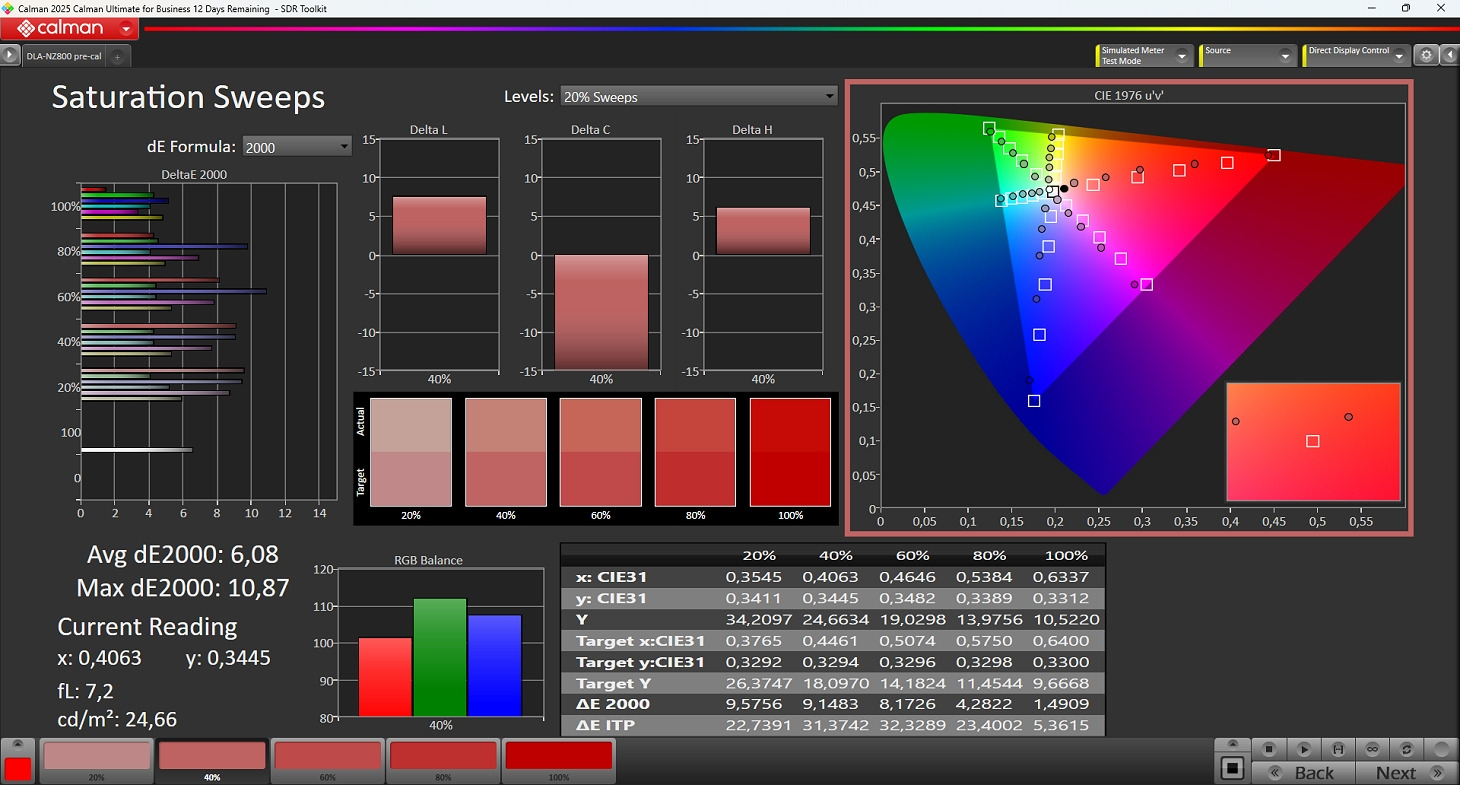The image size is (1460, 785).
Task: Open settings with the gear icon
Action: pos(1427,56)
